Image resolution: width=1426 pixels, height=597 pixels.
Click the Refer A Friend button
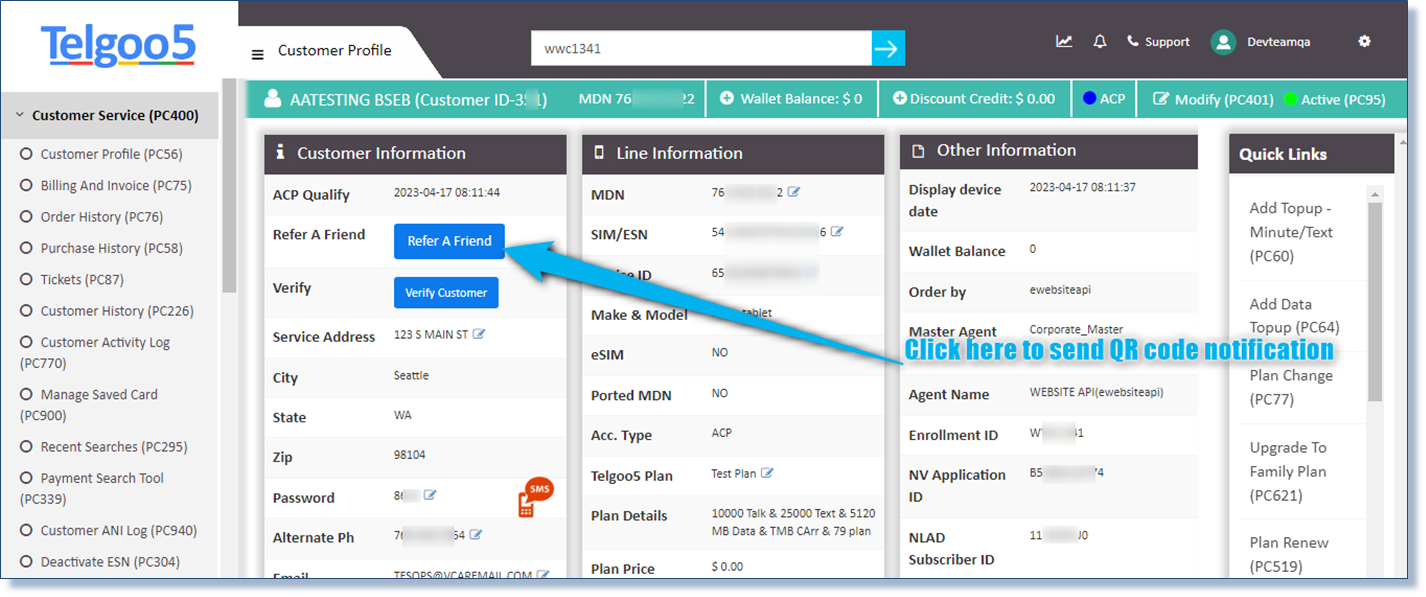coord(448,241)
